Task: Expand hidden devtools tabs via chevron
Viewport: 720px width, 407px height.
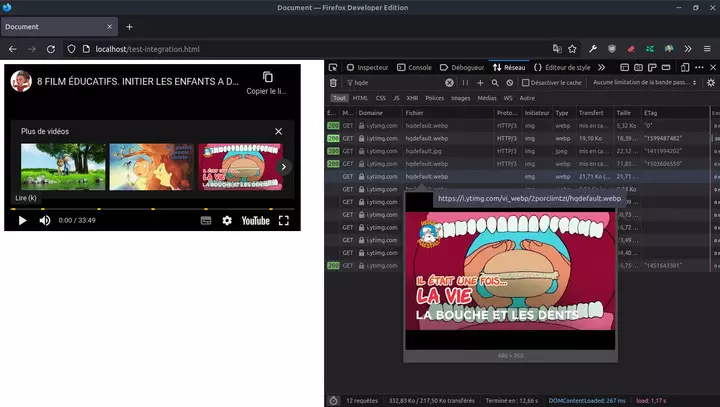Action: click(x=602, y=68)
